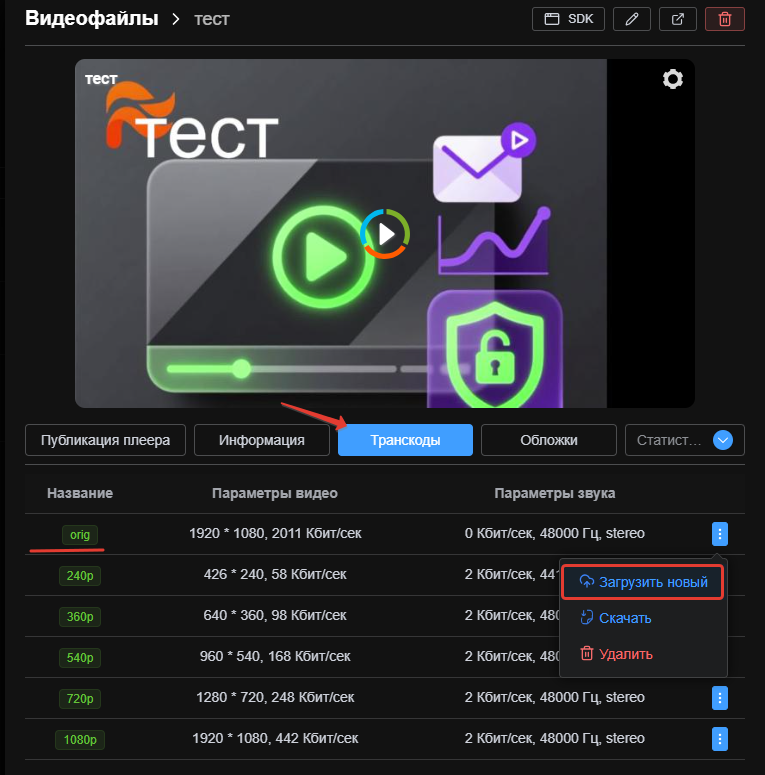Choose Удалить from the context menu
The height and width of the screenshot is (775, 765).
(642, 654)
